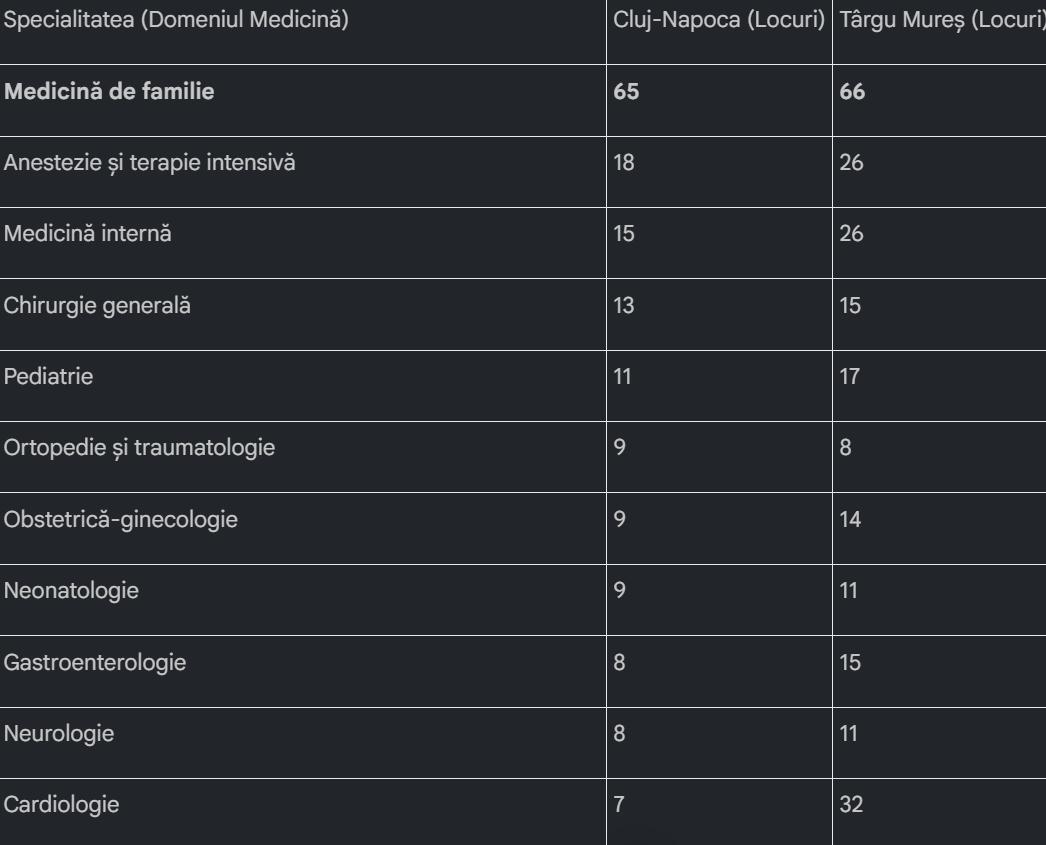Click the 14 in the Obstetrică-ginecologie row
Screen dimensions: 1046x845
(852, 520)
